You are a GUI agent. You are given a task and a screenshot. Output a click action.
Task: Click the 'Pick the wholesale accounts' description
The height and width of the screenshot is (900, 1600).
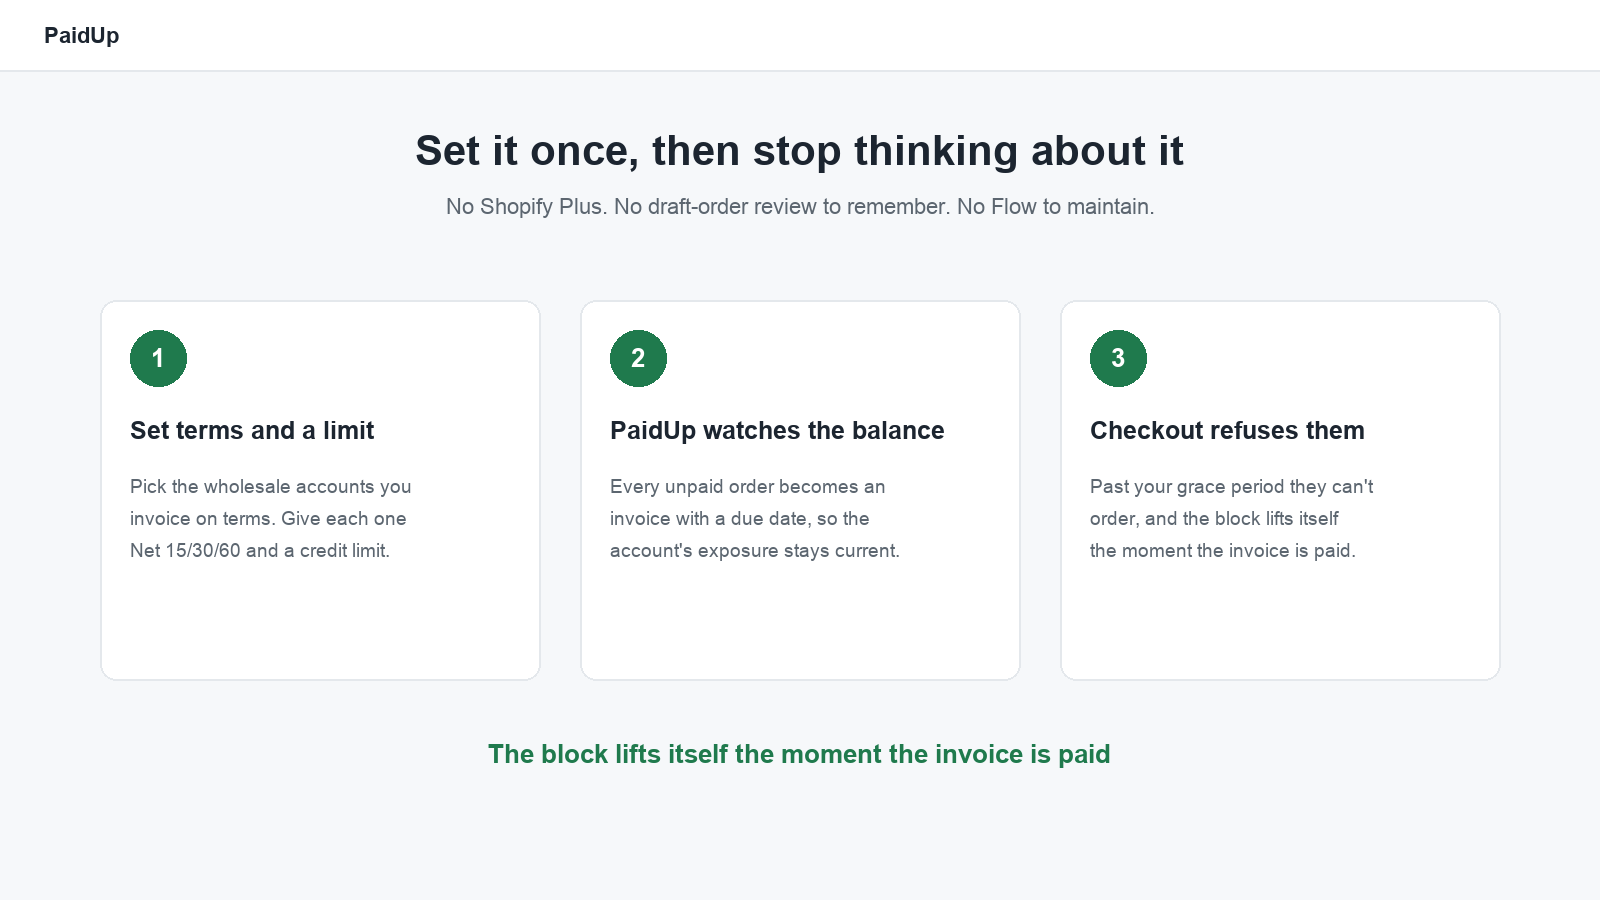270,518
